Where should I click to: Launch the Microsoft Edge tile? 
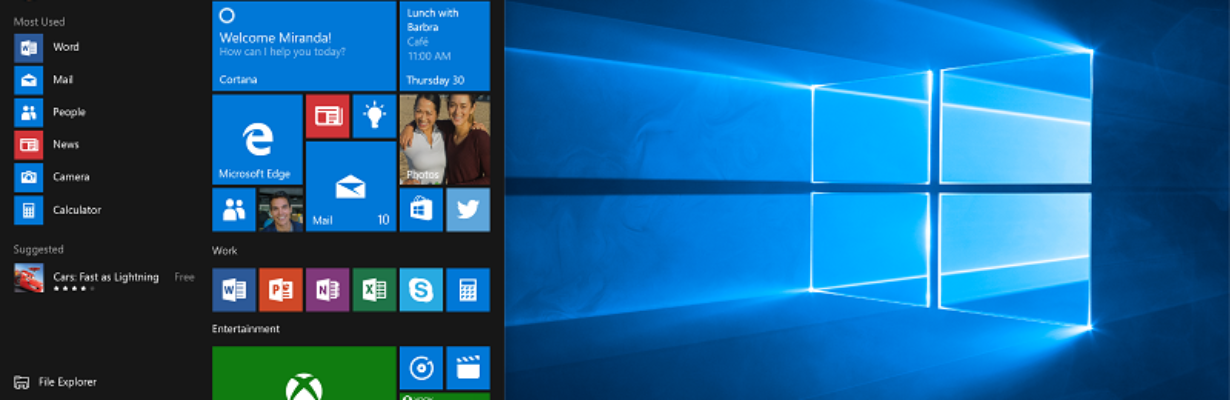[257, 140]
